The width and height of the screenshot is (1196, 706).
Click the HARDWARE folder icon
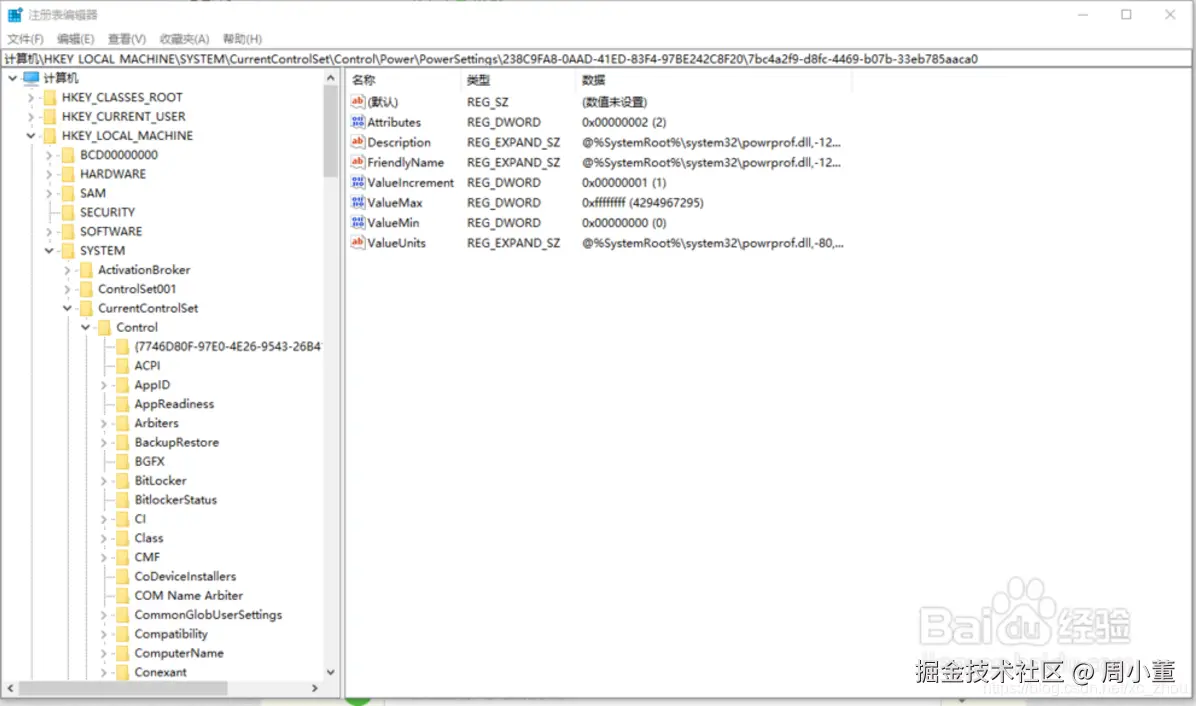coord(69,174)
